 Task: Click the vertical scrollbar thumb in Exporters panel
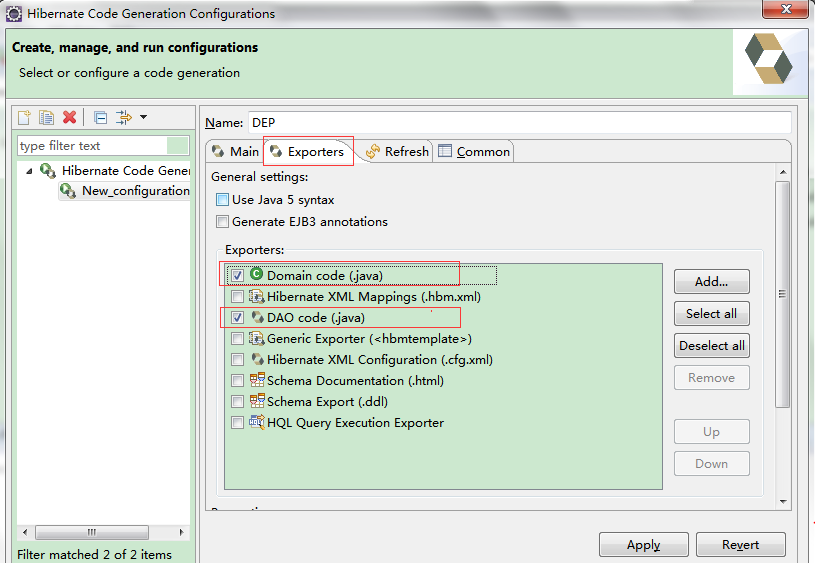783,294
